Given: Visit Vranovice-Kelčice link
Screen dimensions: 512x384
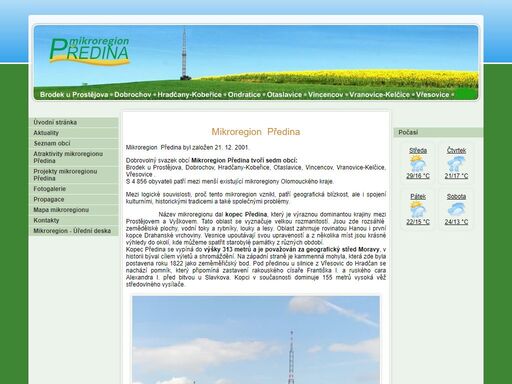Looking at the screenshot, I should click(380, 95).
